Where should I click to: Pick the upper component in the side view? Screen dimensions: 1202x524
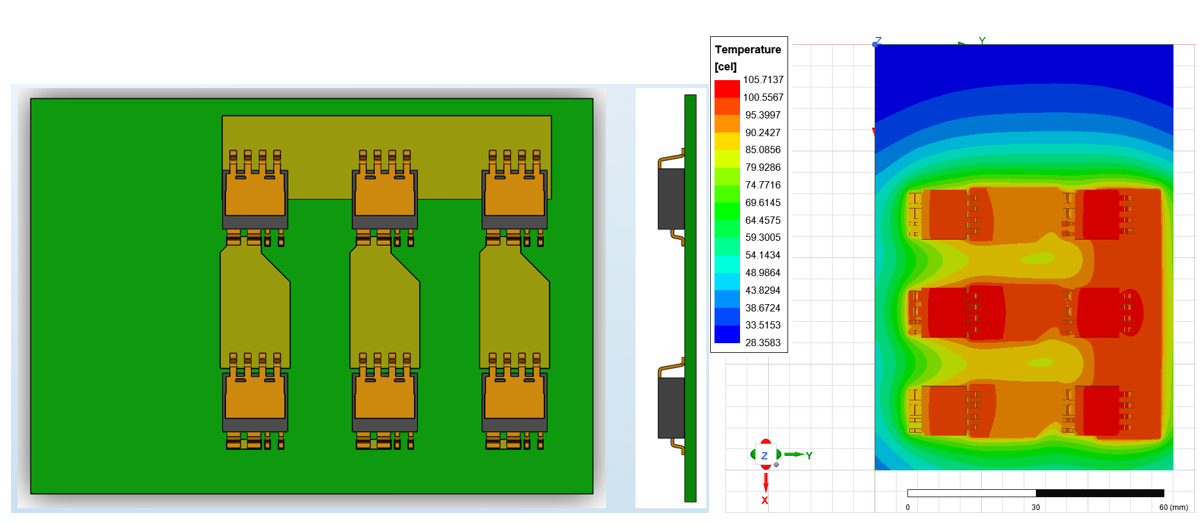pyautogui.click(x=671, y=197)
